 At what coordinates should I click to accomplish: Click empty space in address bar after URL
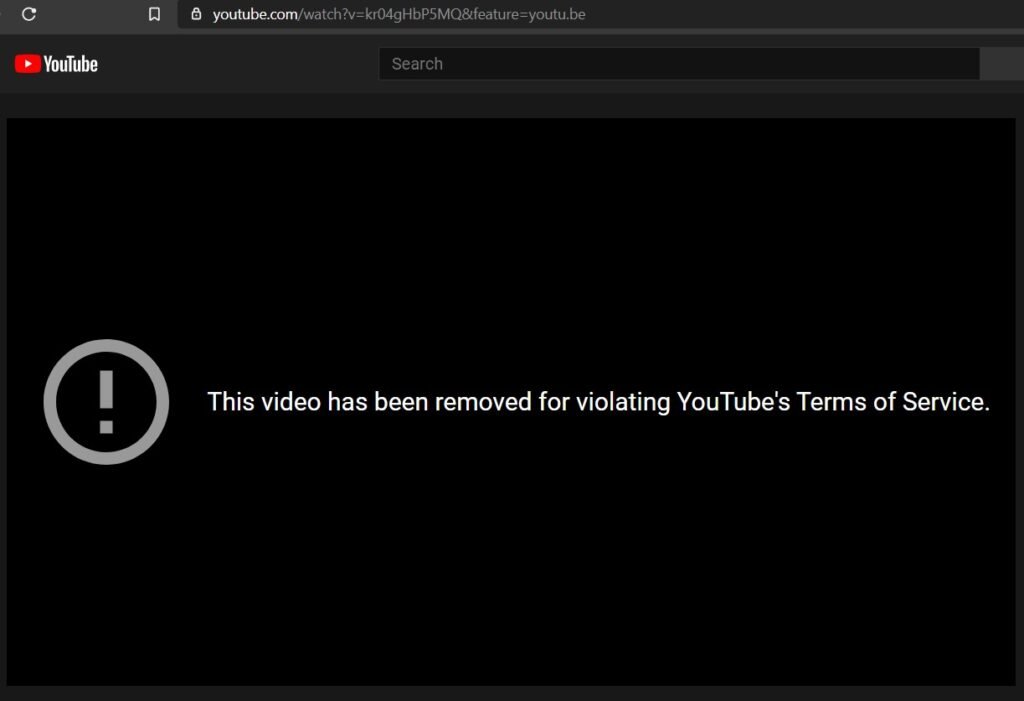[803, 14]
